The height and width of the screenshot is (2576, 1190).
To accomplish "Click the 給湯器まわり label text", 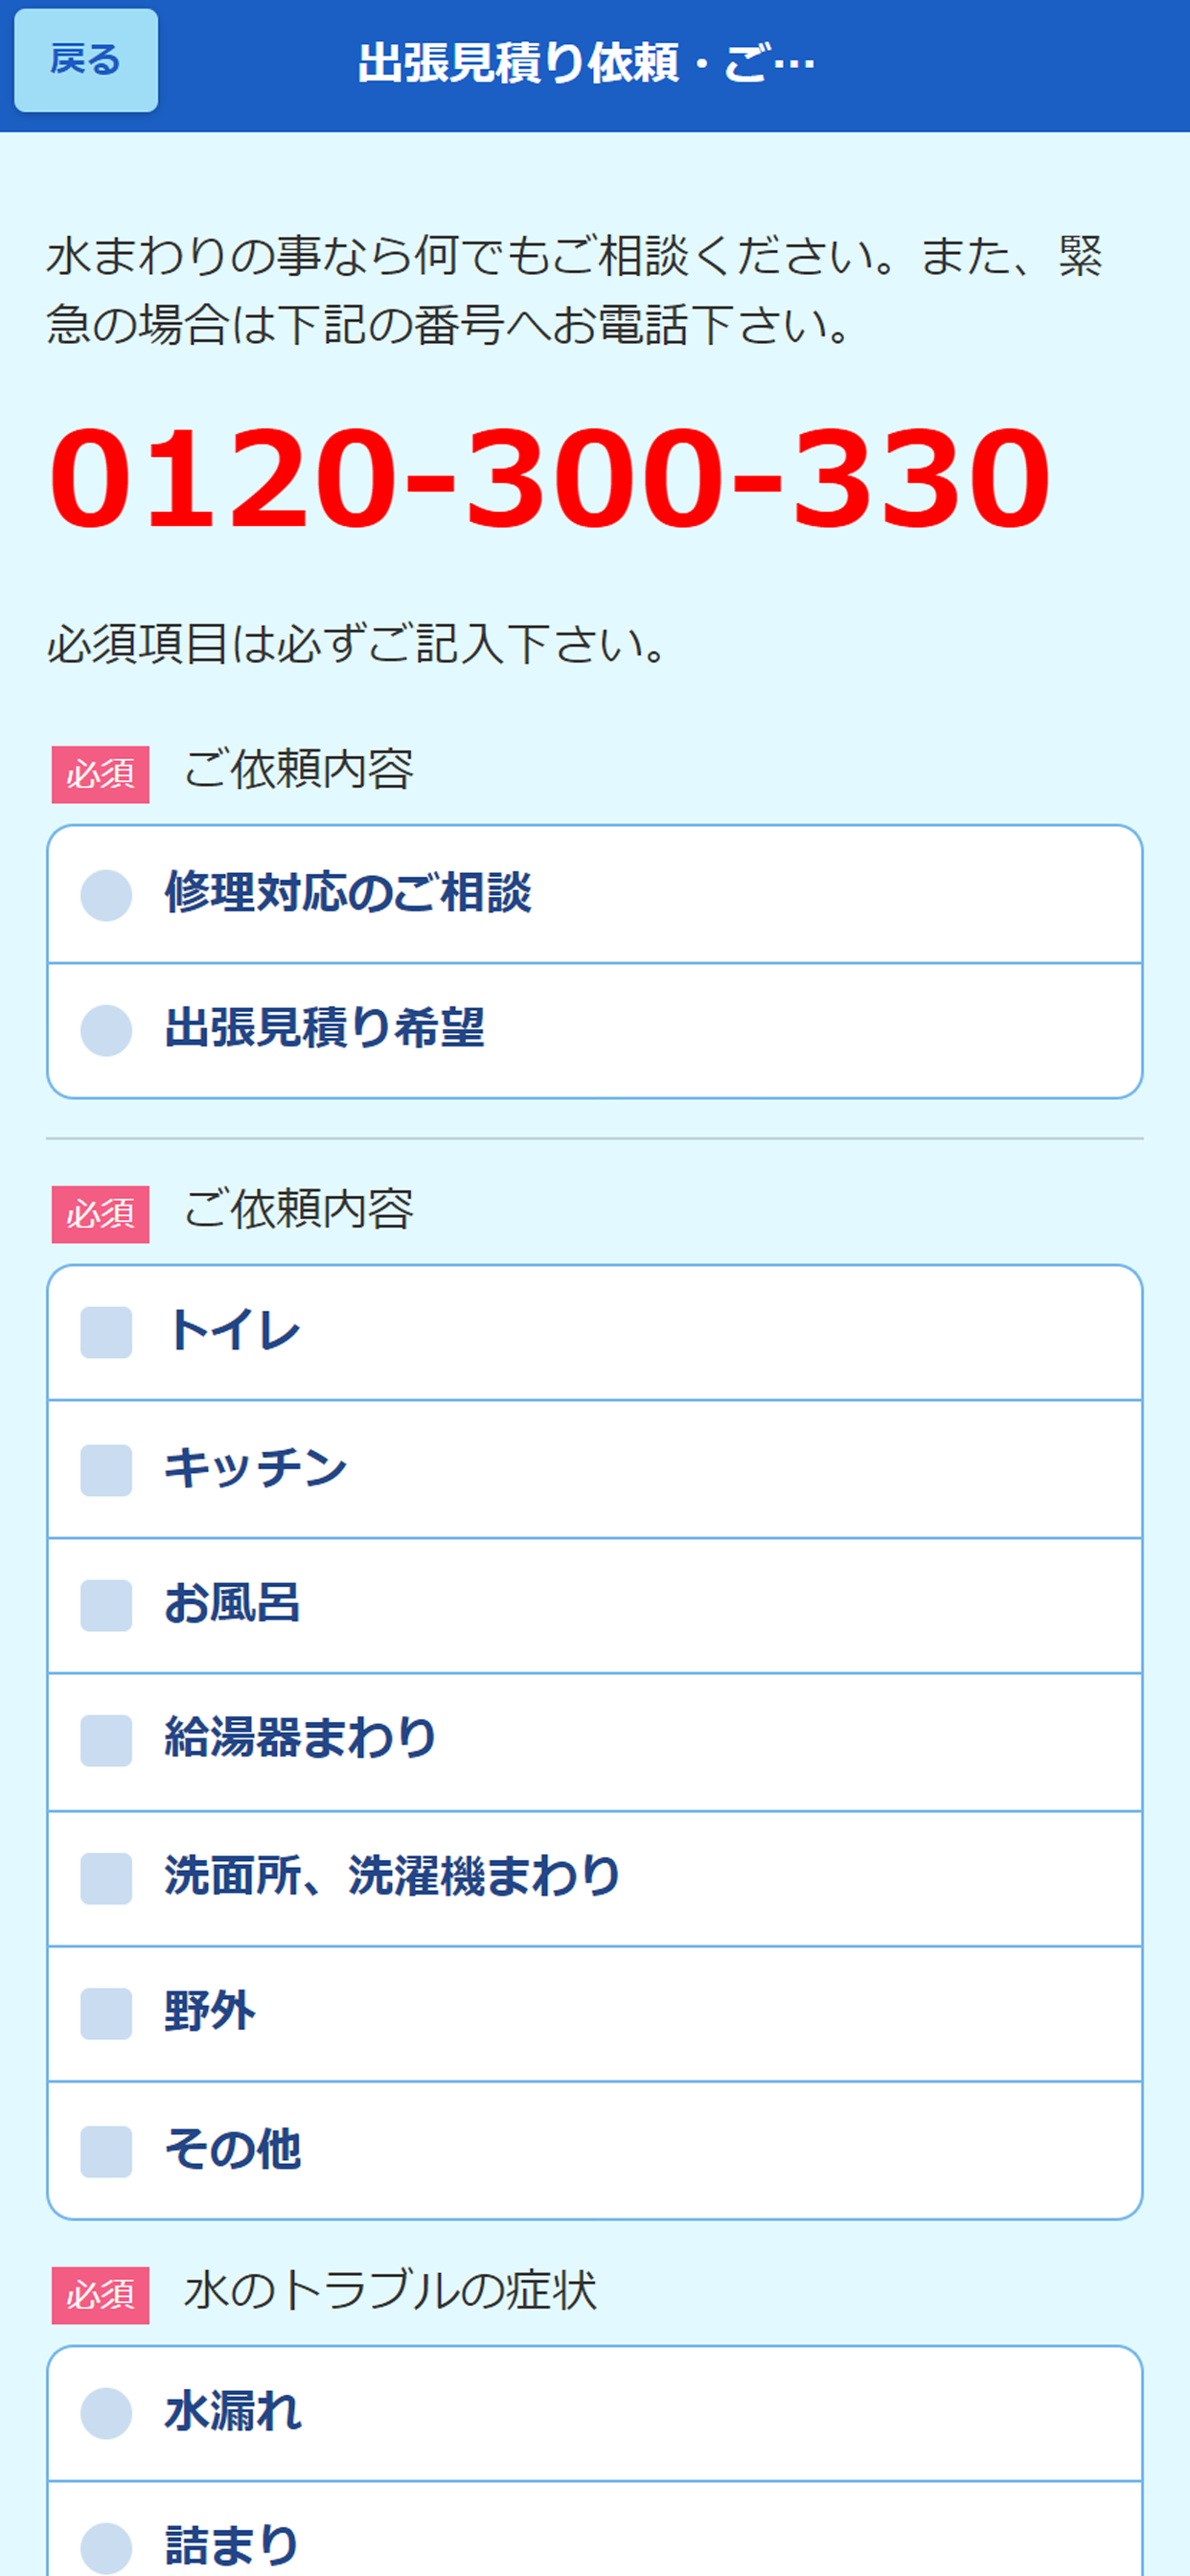I will [x=300, y=1738].
